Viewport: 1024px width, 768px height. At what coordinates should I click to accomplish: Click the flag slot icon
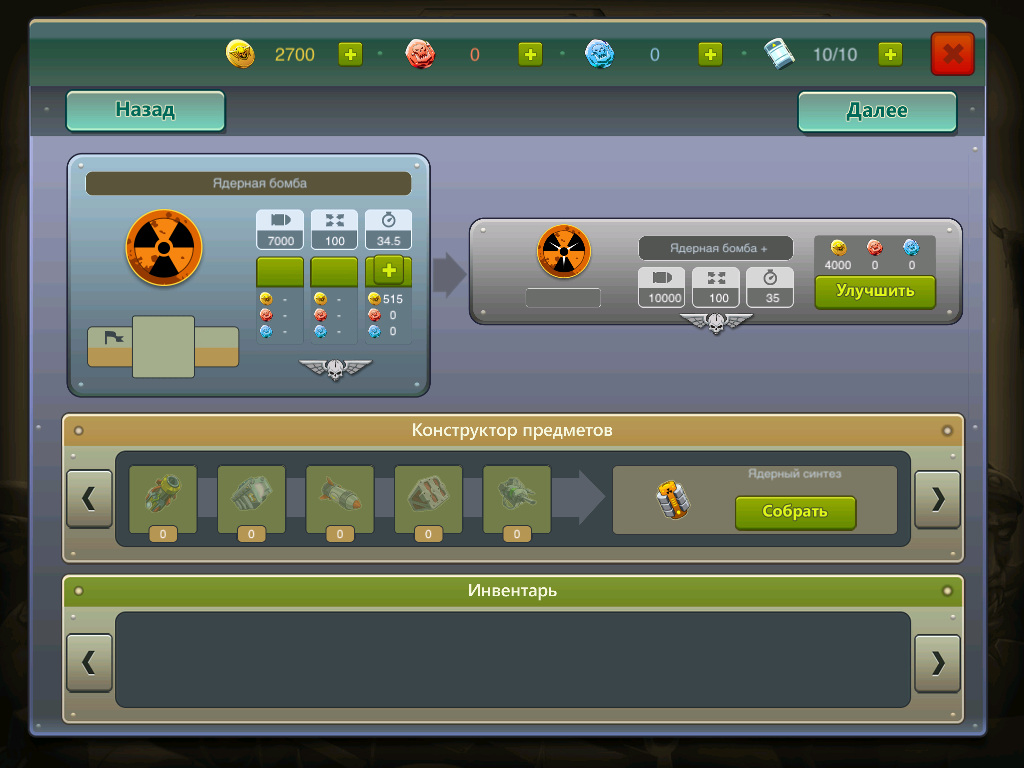[114, 338]
